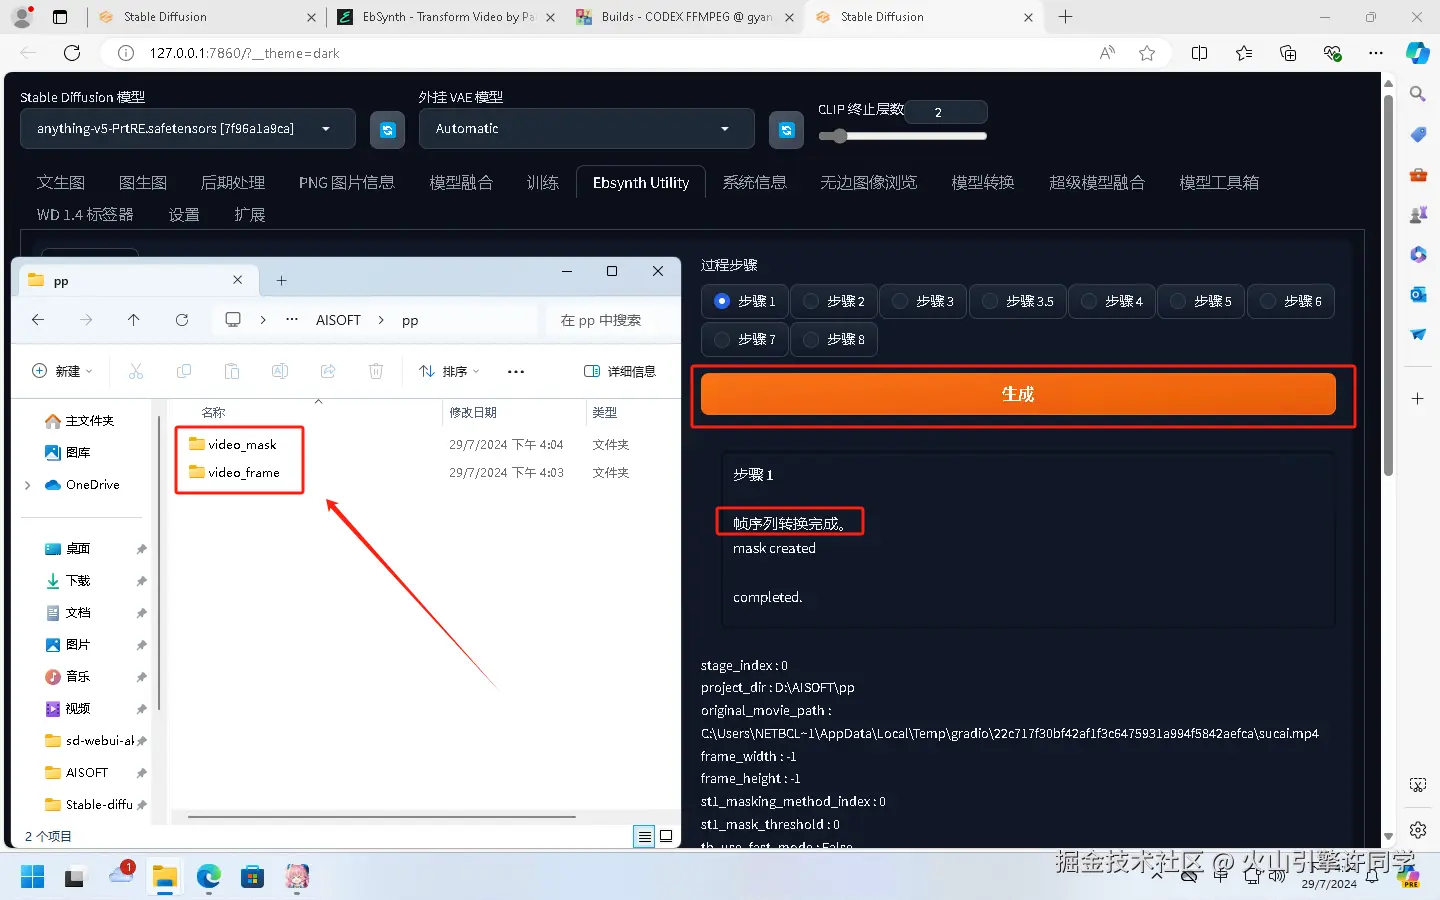Image resolution: width=1440 pixels, height=900 pixels.
Task: Open the PNG 图片信息 tab
Action: [x=347, y=183]
